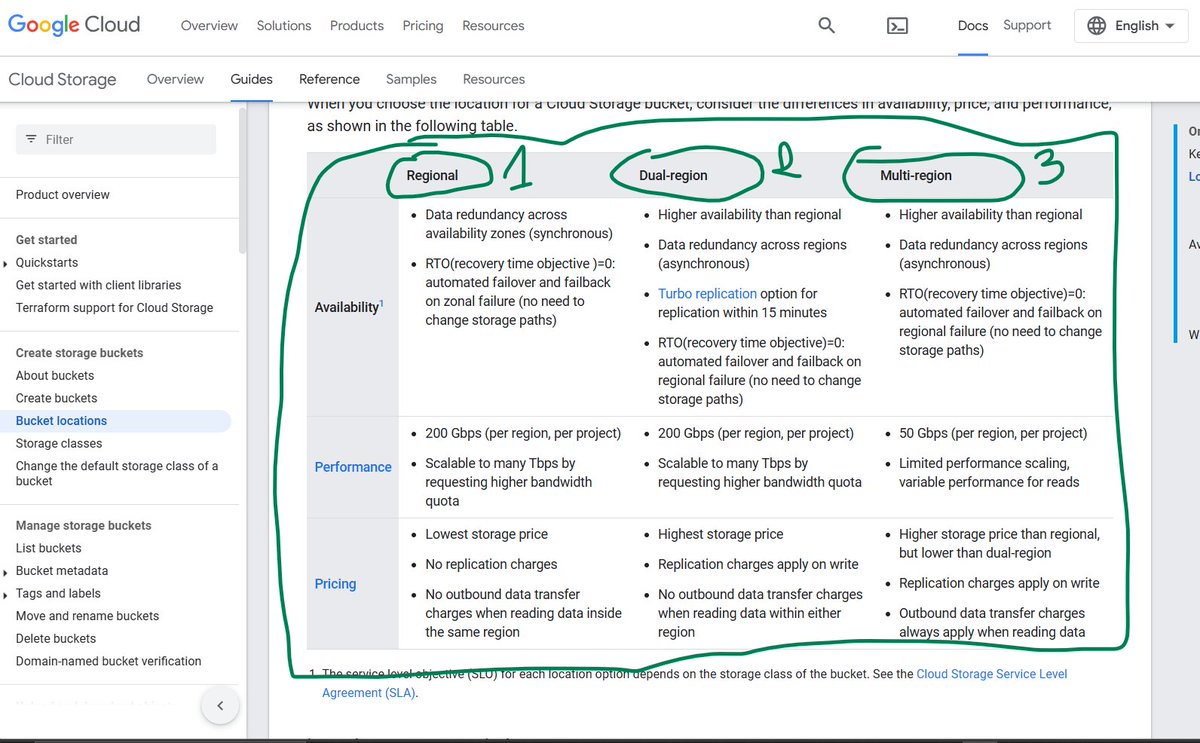Click the filter icon in sidebar
Viewport: 1200px width, 743px height.
31,139
